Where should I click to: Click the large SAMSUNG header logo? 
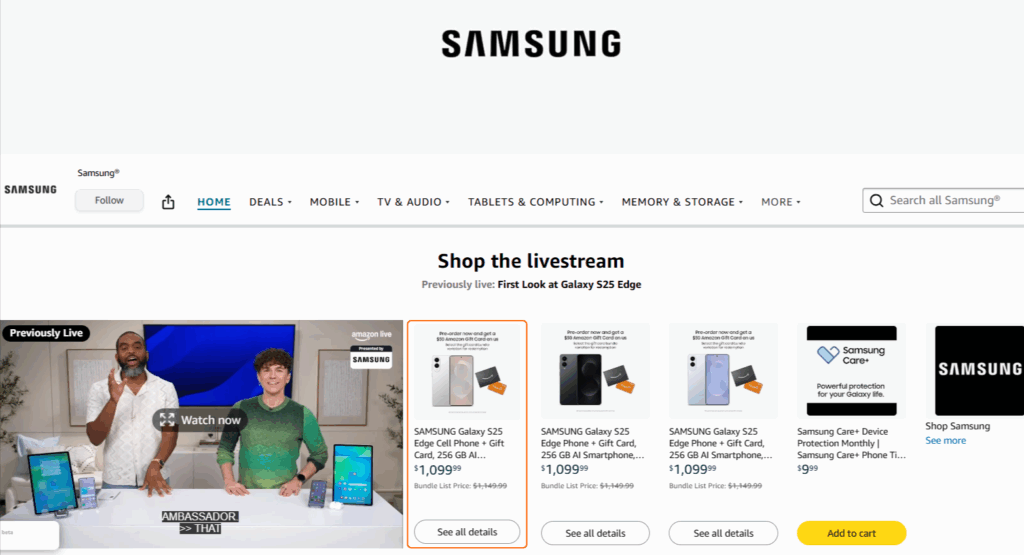point(531,44)
